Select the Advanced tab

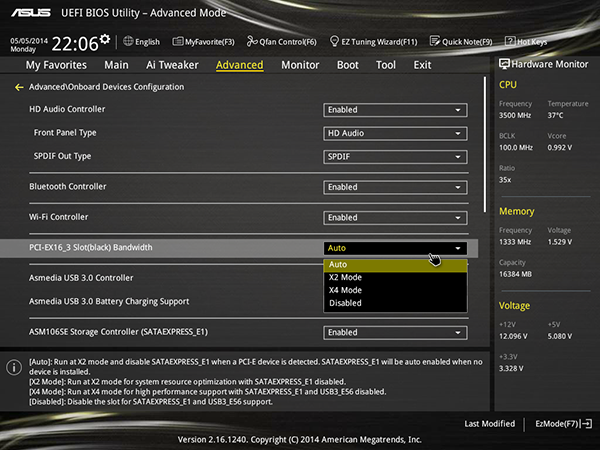(x=240, y=65)
